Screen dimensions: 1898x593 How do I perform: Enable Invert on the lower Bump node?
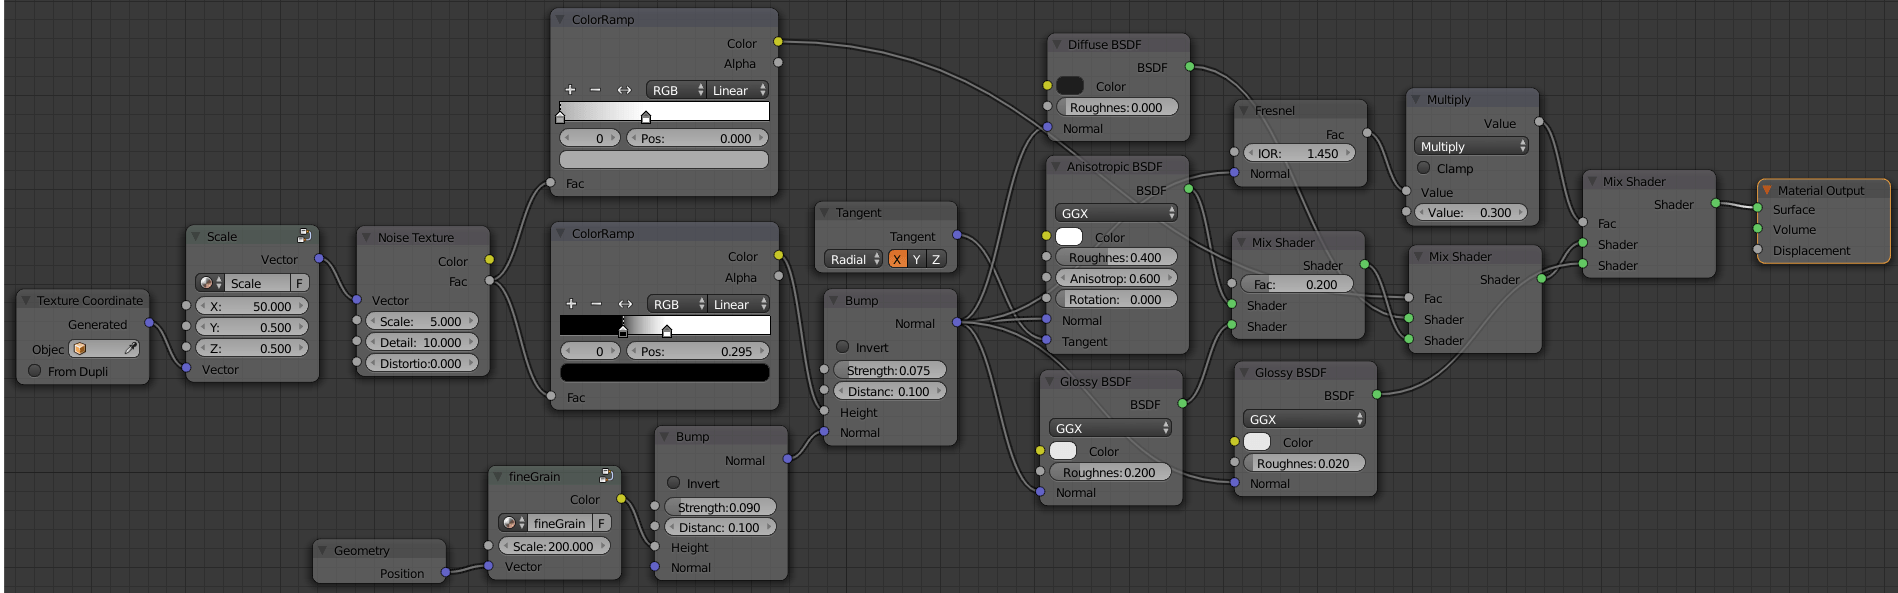673,483
